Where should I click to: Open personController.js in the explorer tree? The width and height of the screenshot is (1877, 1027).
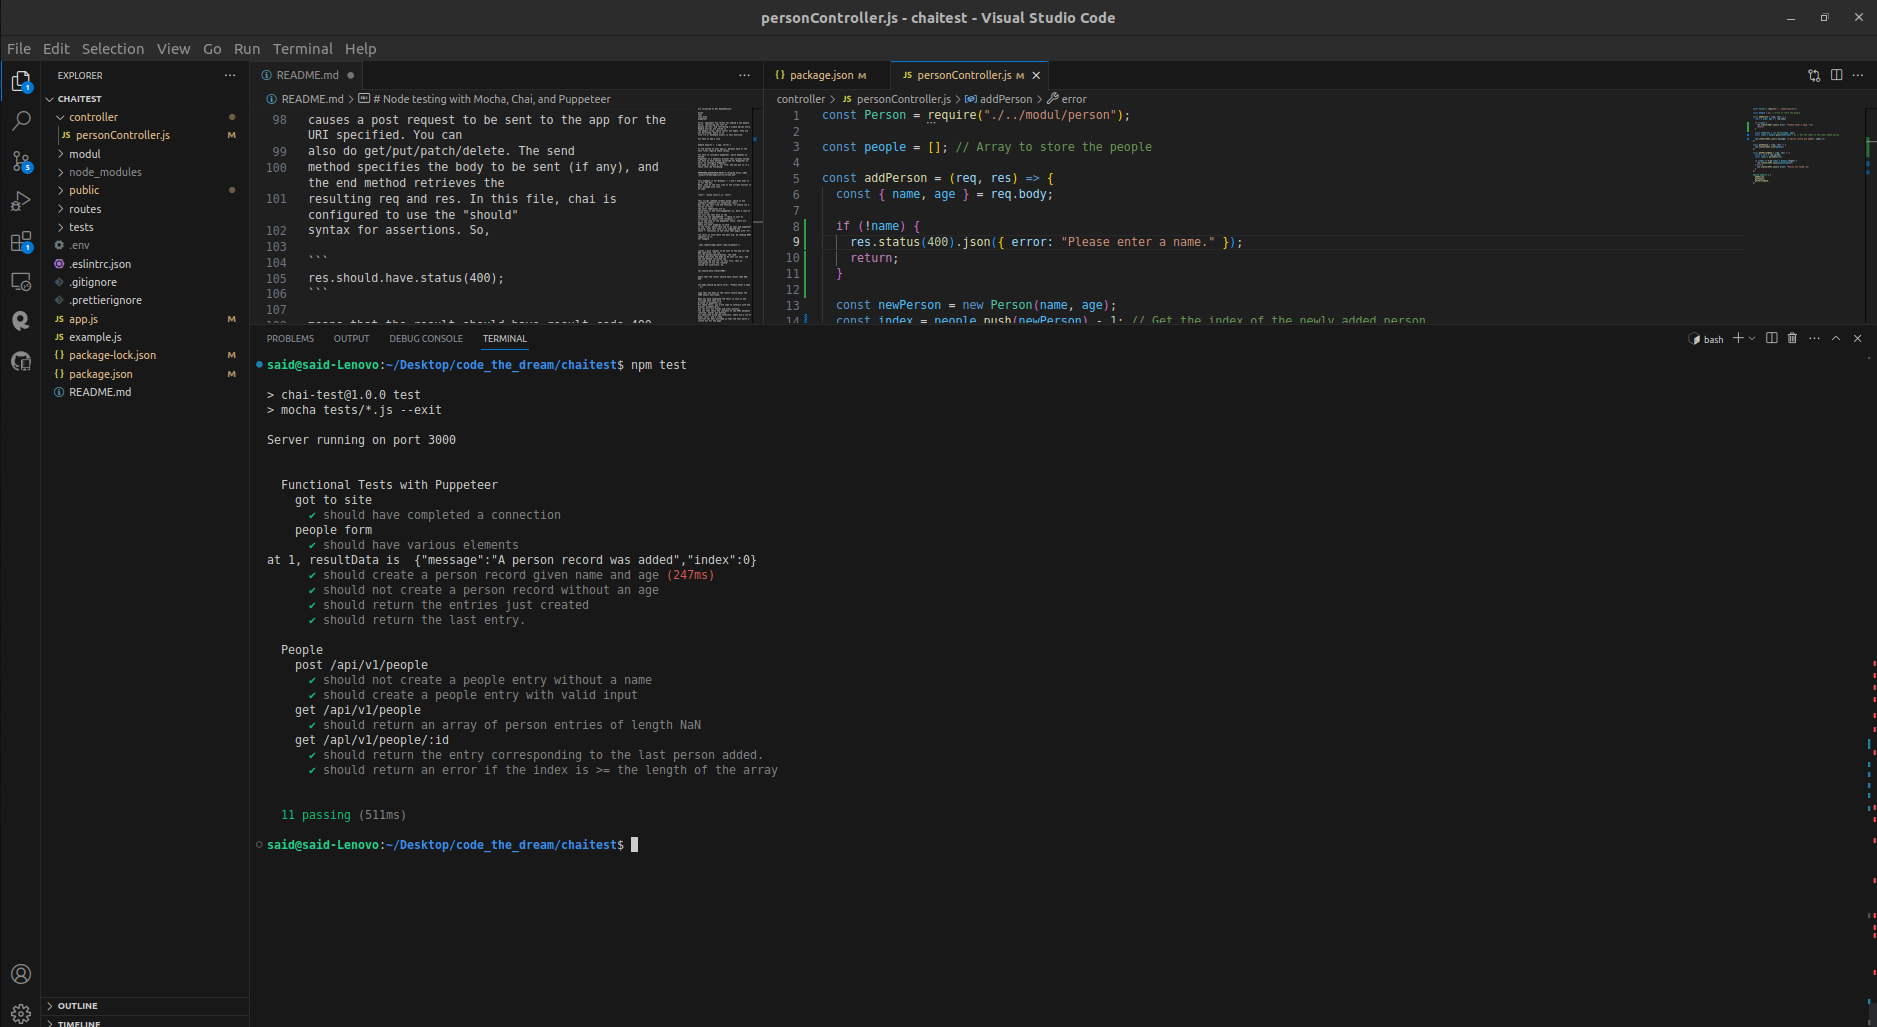(x=144, y=135)
